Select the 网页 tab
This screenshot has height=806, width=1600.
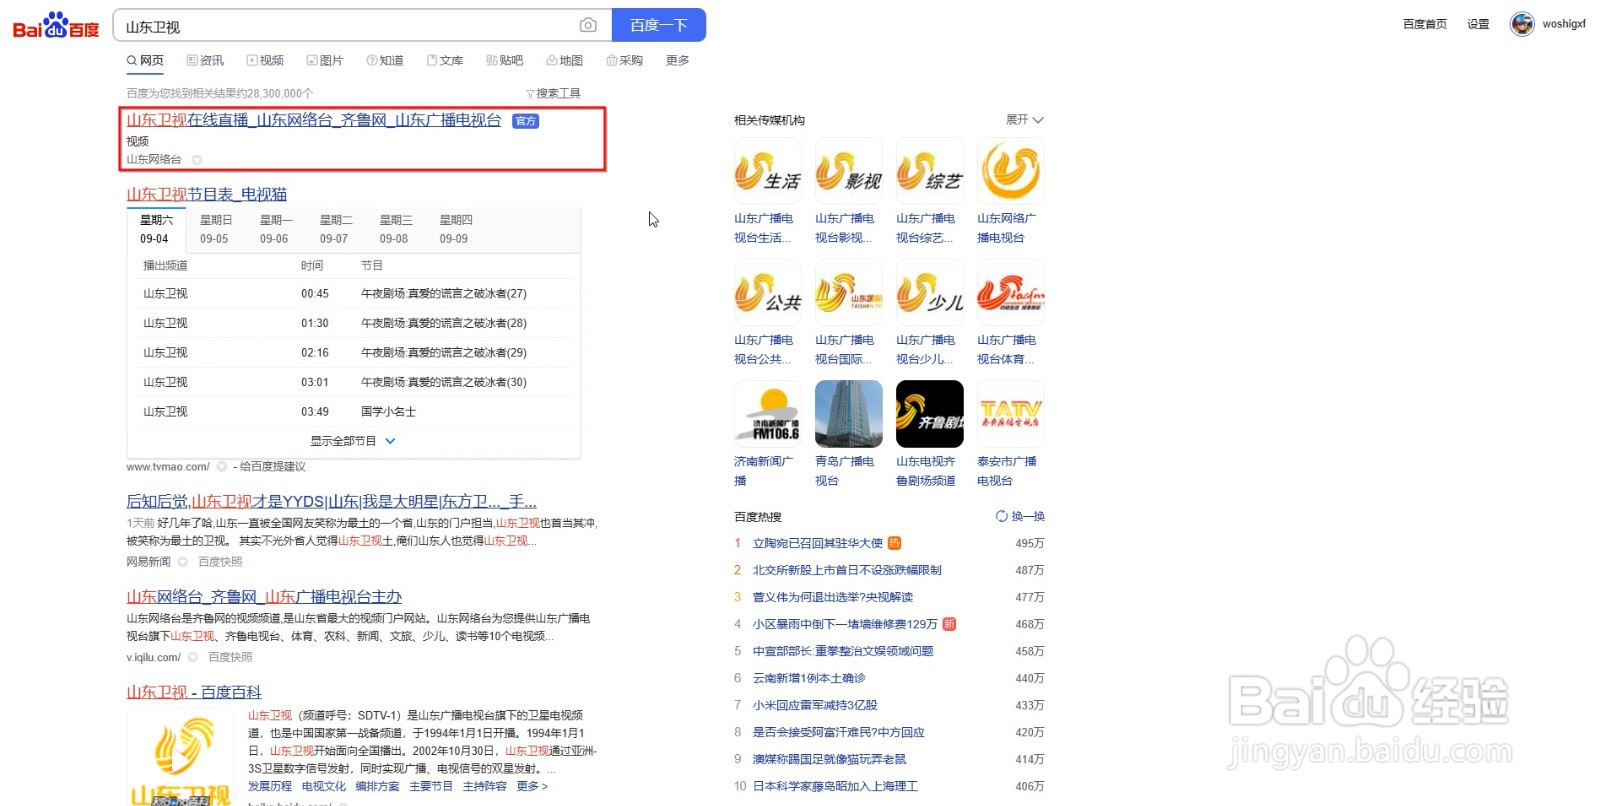coord(145,60)
